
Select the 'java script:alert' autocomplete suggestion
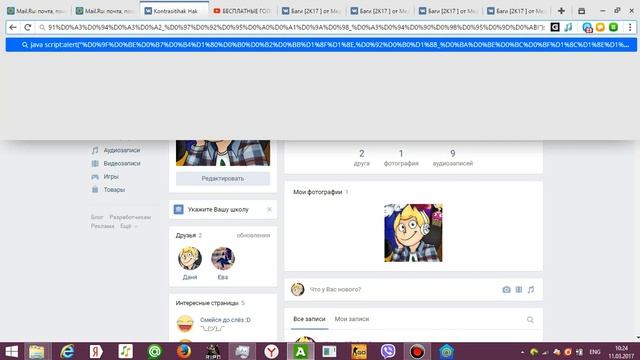[321, 45]
